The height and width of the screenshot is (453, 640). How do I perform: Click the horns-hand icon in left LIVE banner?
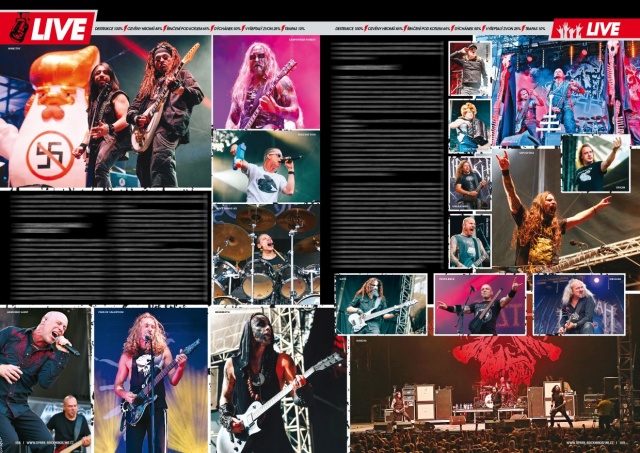click(x=18, y=27)
